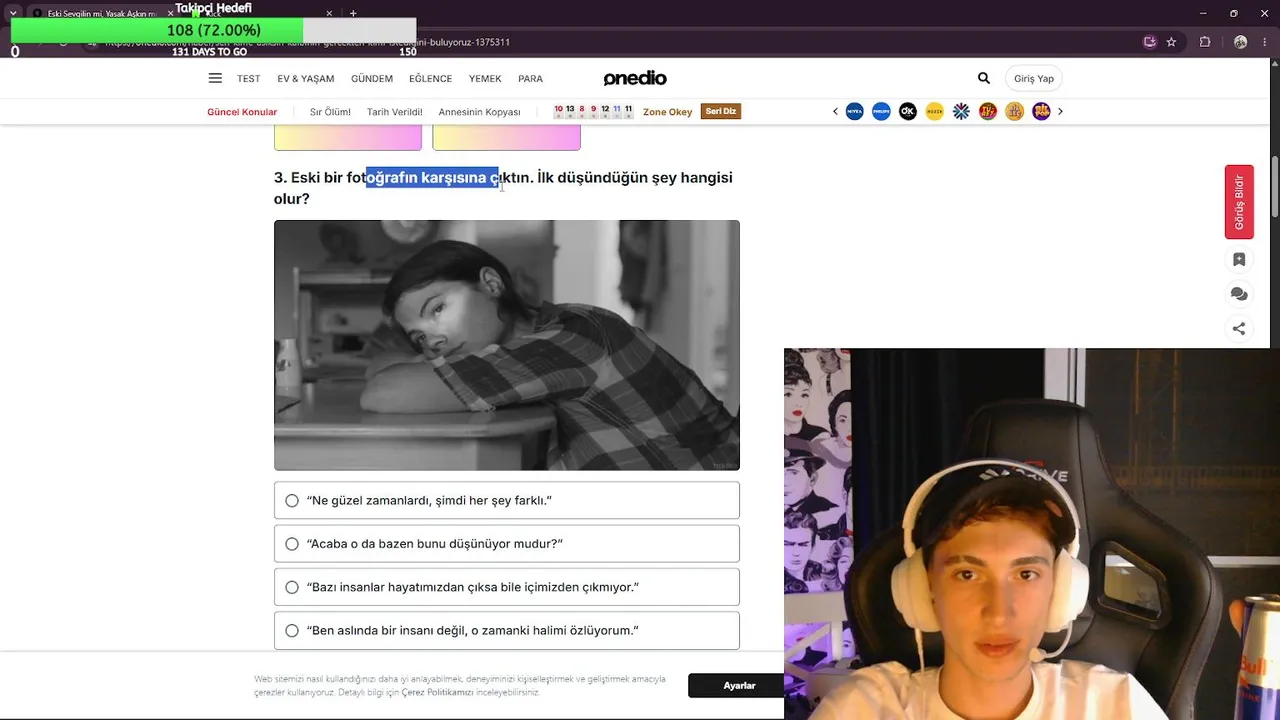Open the browser extensions puzzle icon
Viewport: 1280px width, 720px height.
point(1205,42)
